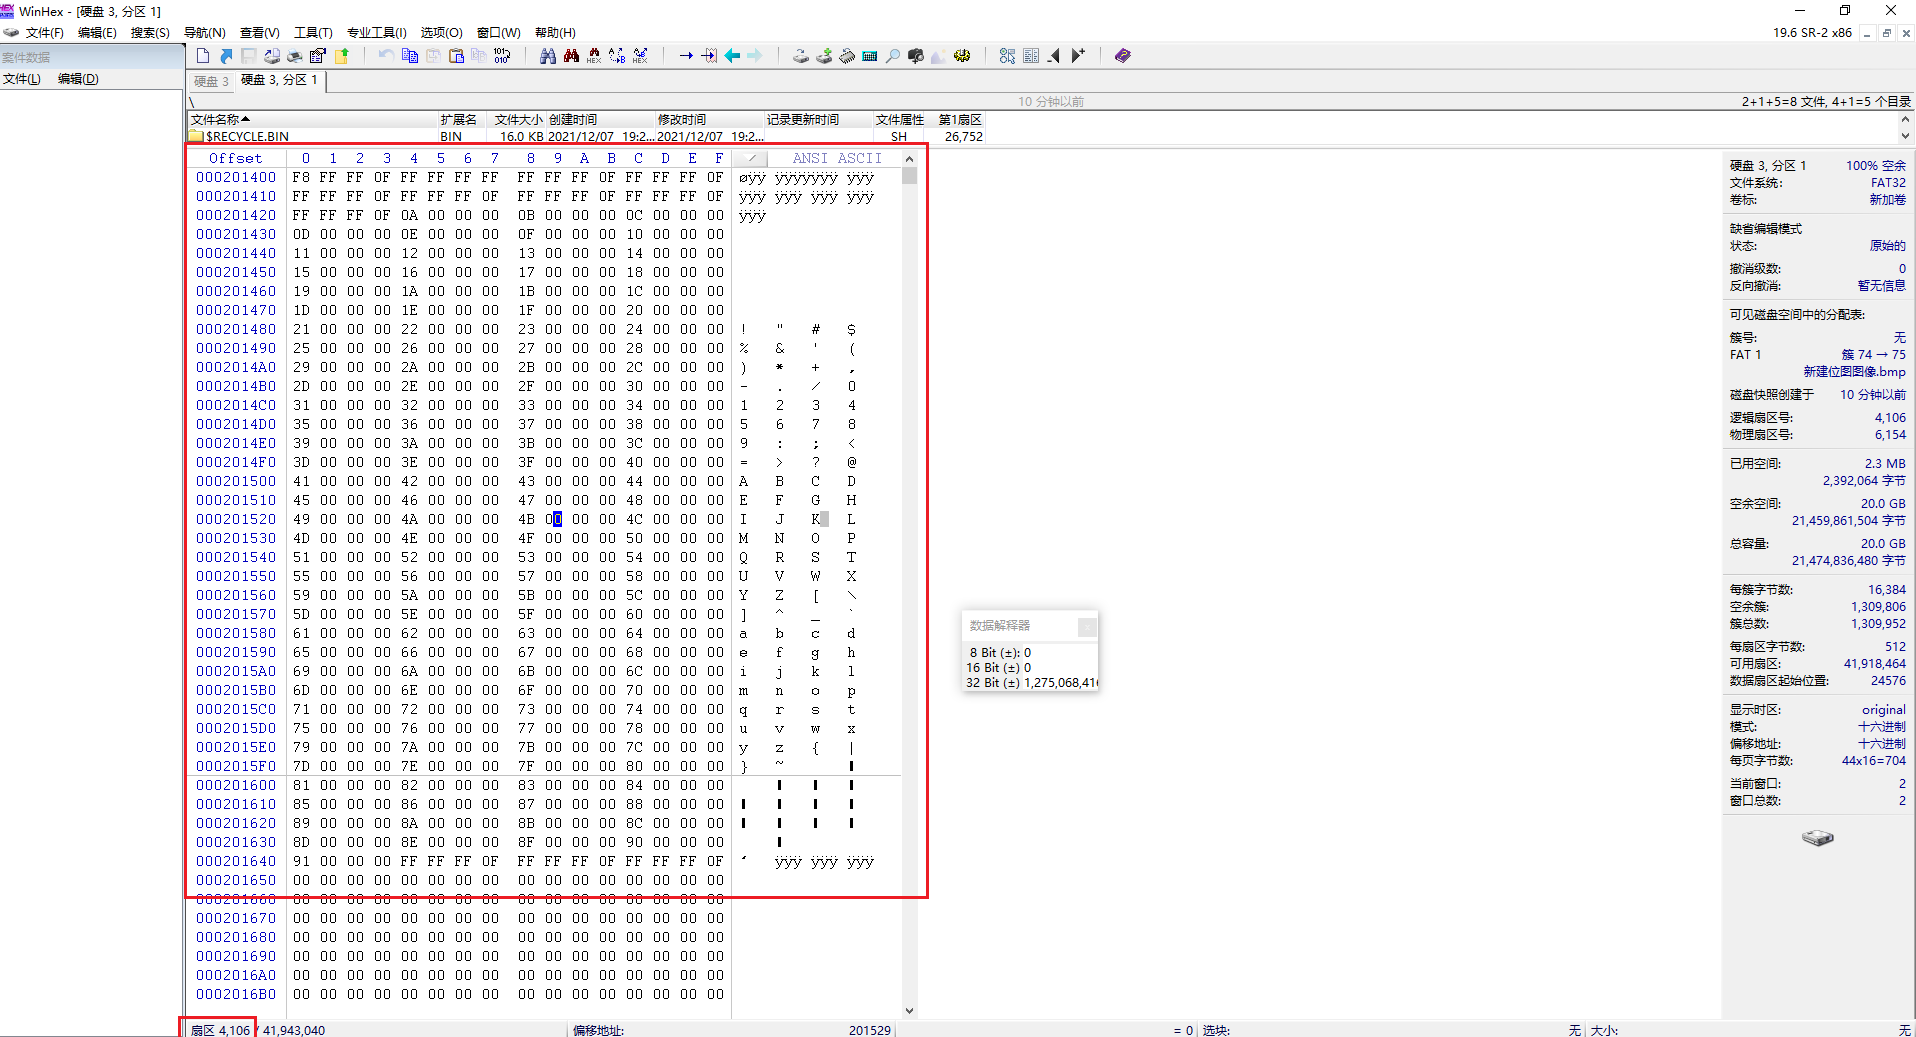Viewport: 1916px width, 1037px height.
Task: Undo last edit with the undo arrow icon
Action: point(385,56)
